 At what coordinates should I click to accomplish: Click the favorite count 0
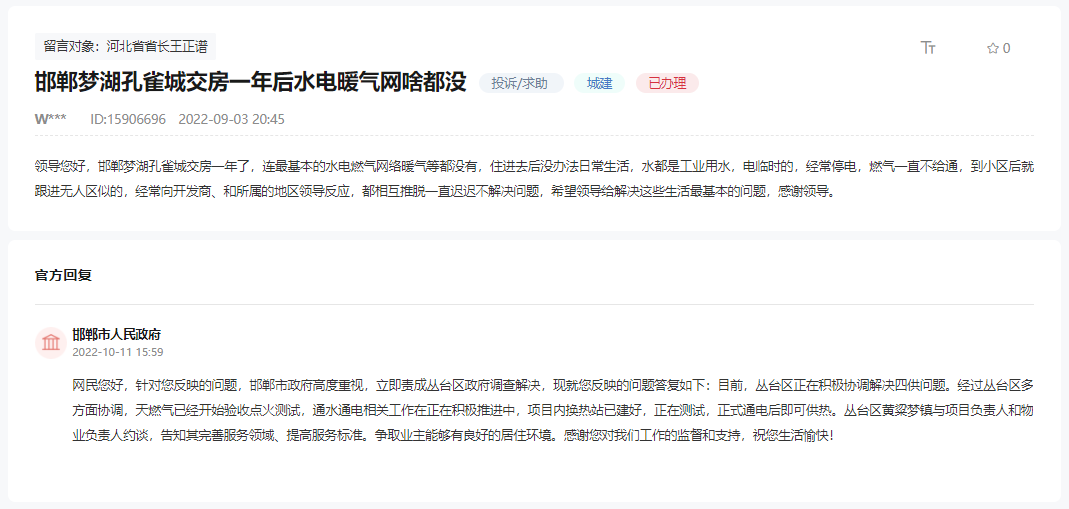(x=1007, y=48)
